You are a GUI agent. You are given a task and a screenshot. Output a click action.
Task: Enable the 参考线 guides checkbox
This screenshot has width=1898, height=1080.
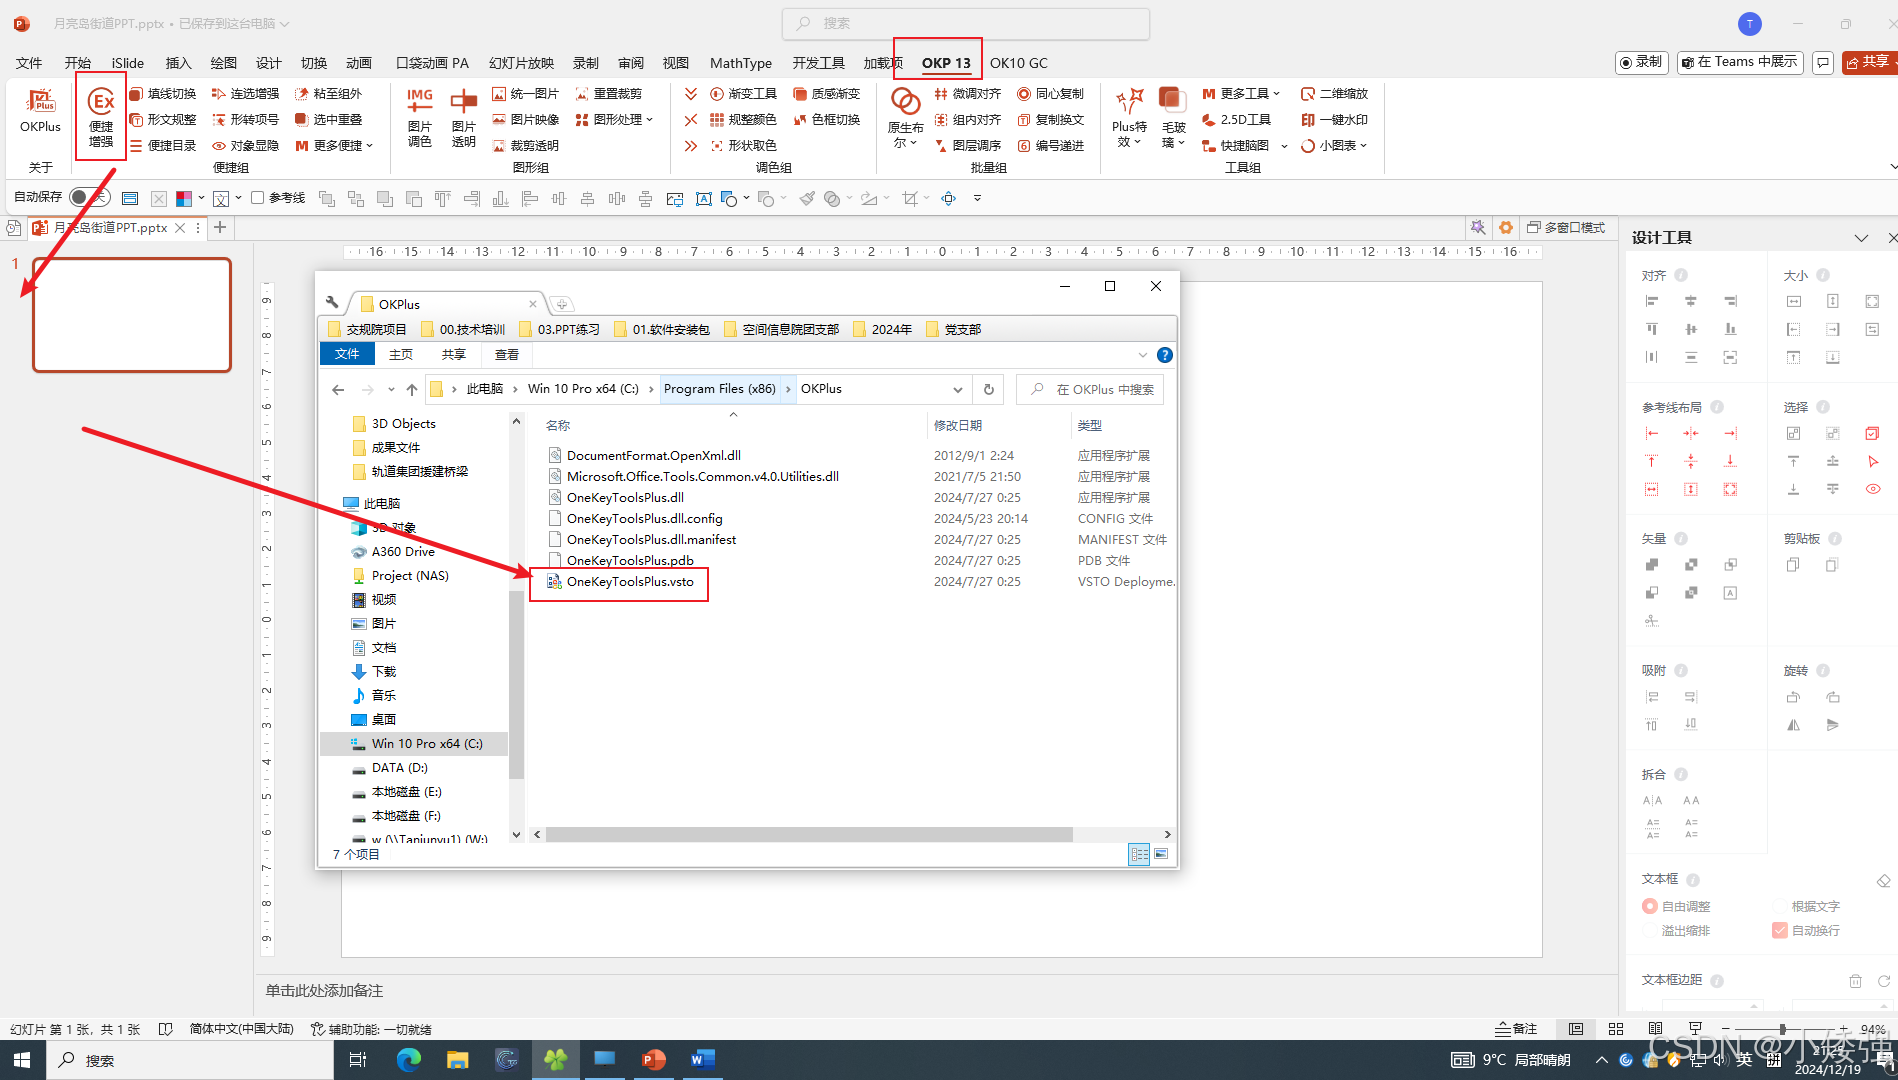point(257,198)
